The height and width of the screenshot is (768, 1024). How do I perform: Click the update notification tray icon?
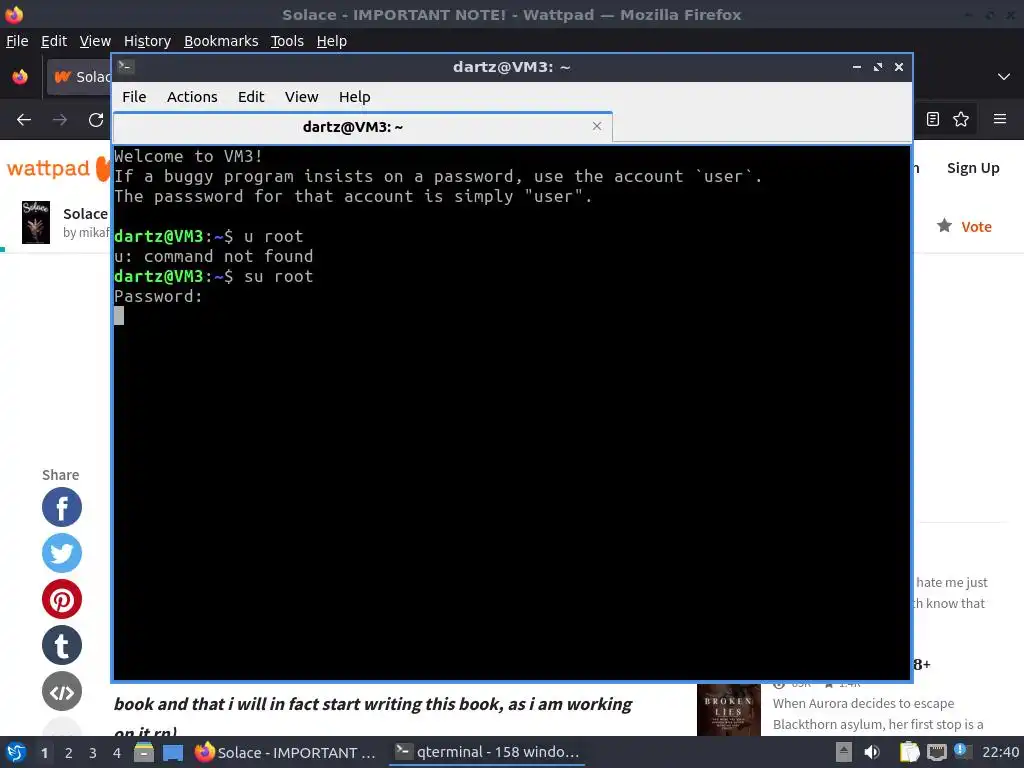click(x=961, y=751)
